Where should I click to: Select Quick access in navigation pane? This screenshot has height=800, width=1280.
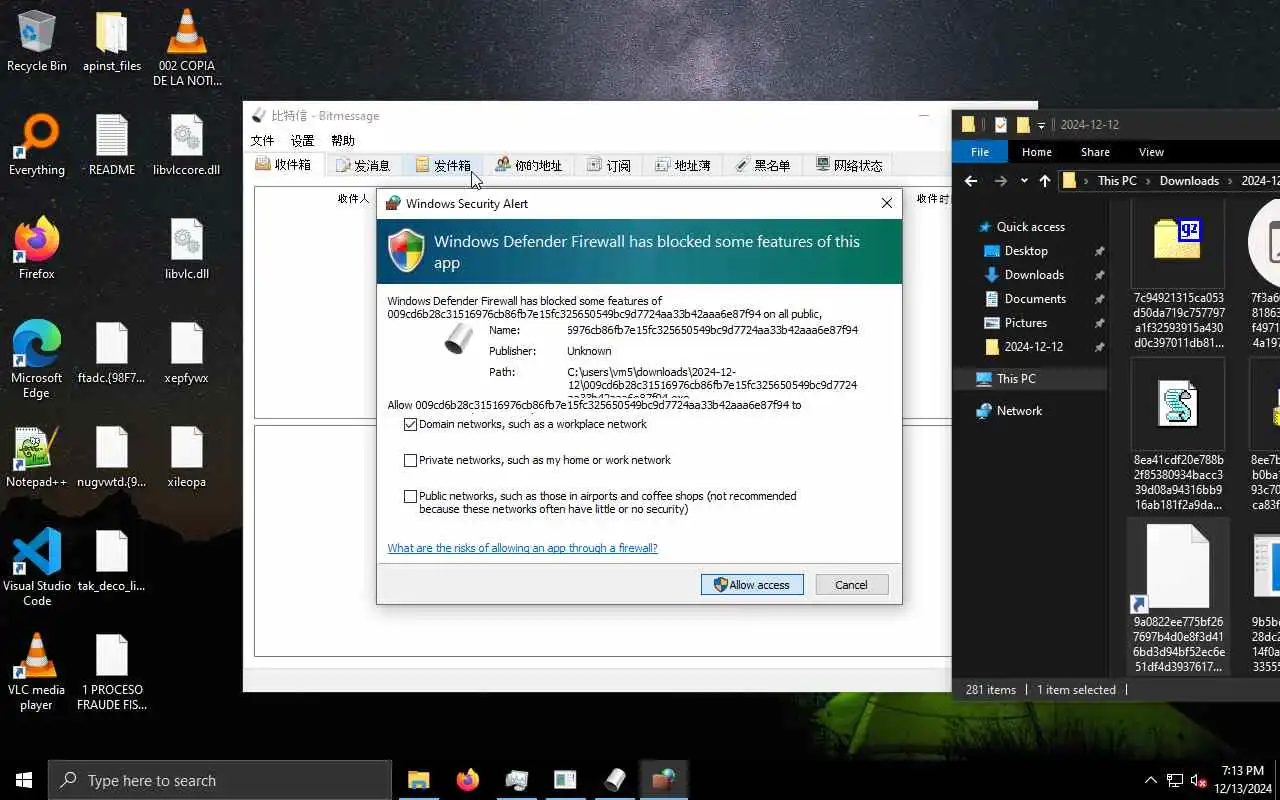[x=1030, y=227]
